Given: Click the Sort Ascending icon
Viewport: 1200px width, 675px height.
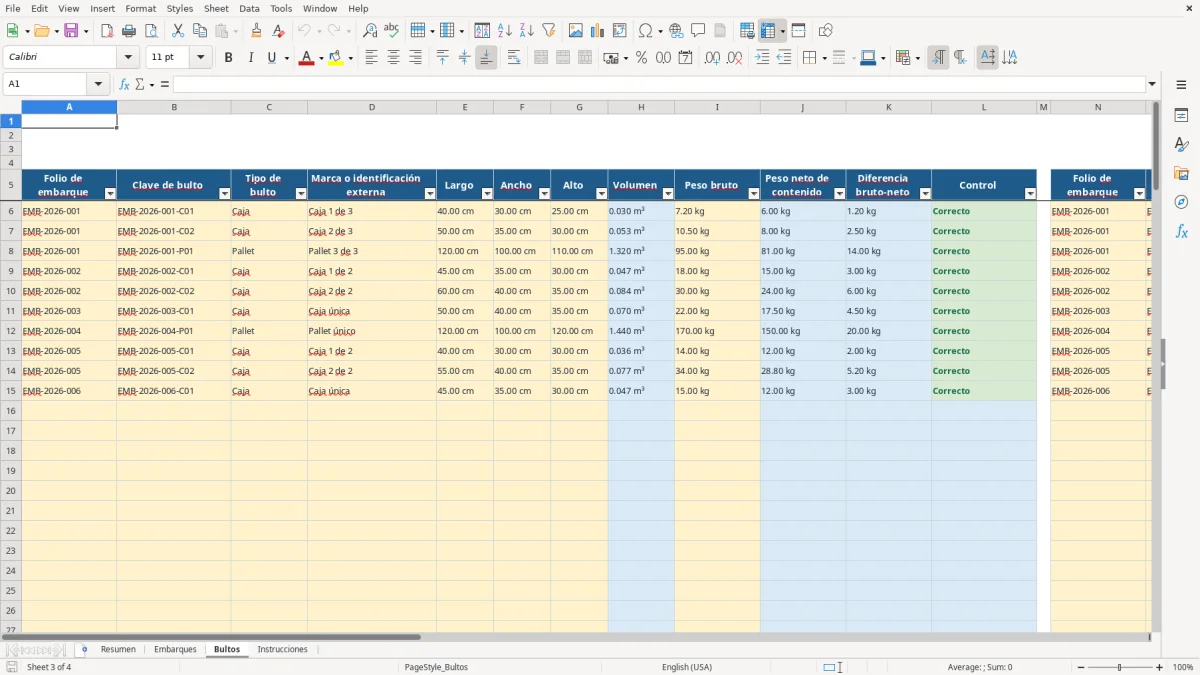Looking at the screenshot, I should tap(505, 31).
